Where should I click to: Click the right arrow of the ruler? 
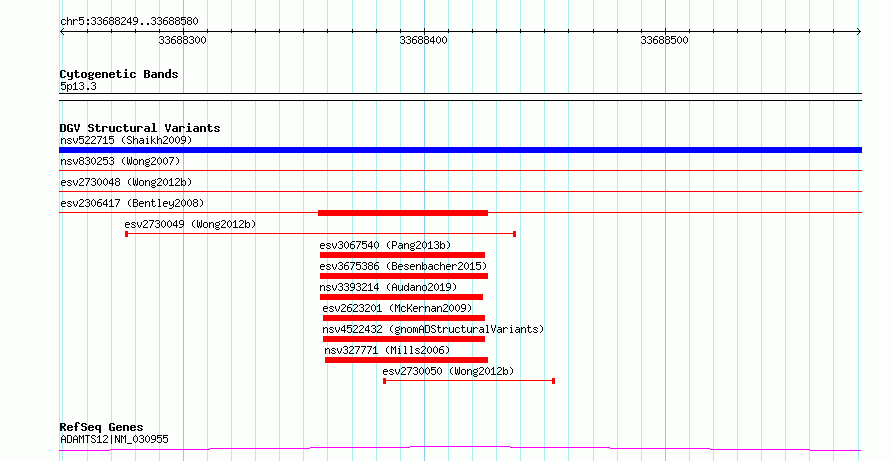click(x=859, y=32)
